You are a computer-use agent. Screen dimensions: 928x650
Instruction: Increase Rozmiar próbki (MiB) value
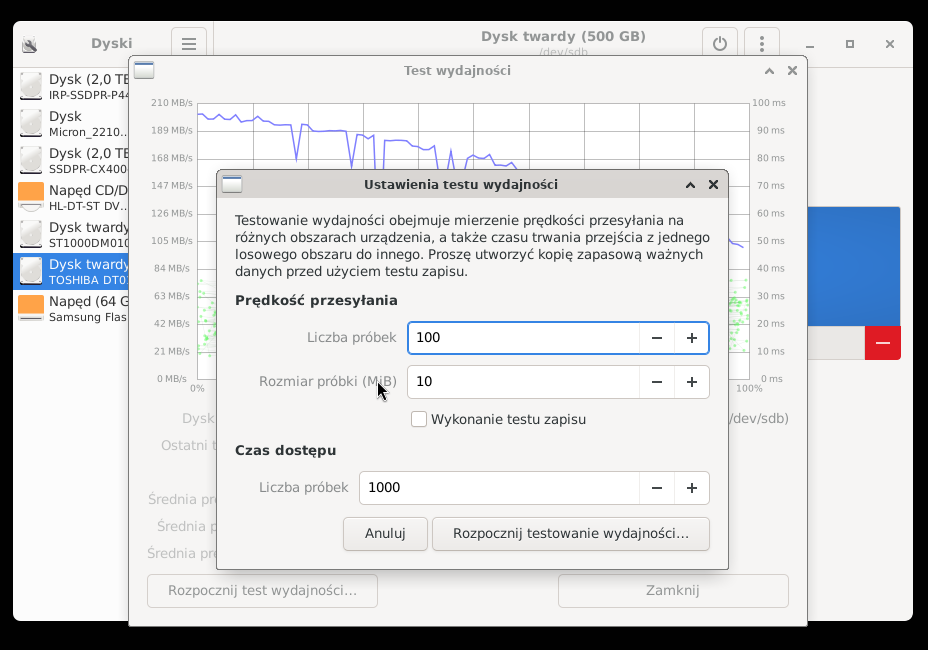click(691, 382)
